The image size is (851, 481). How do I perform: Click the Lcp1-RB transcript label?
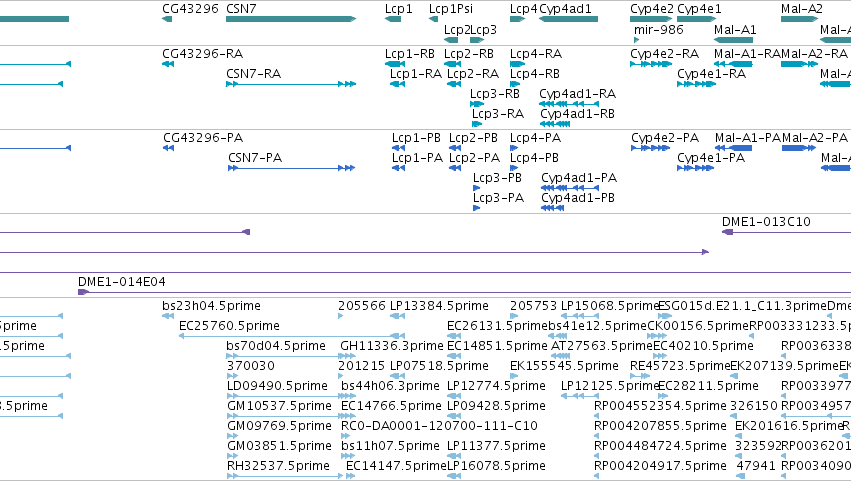(x=410, y=54)
